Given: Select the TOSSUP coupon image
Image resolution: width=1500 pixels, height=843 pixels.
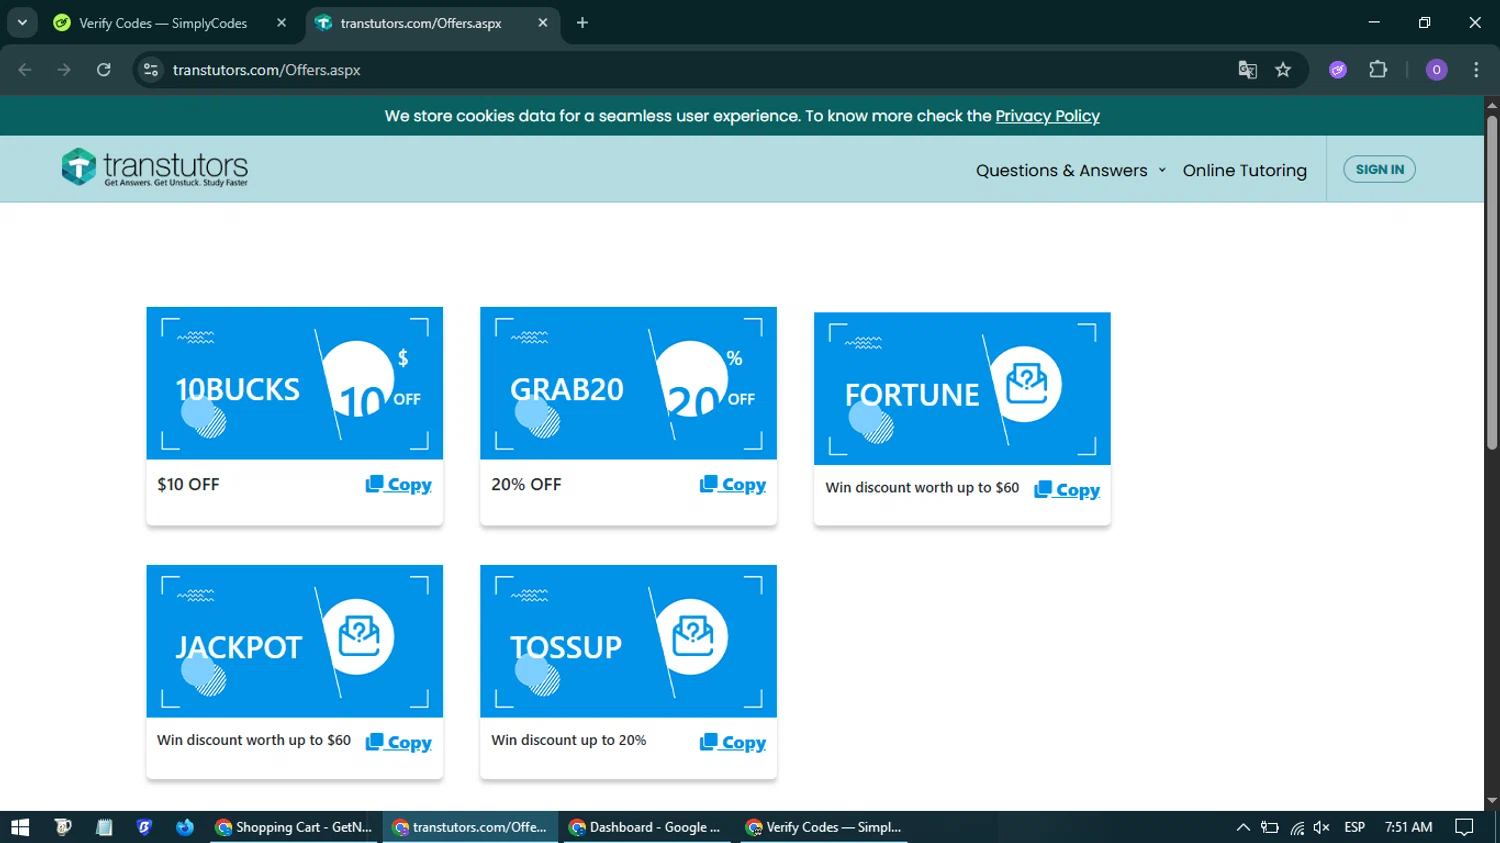Looking at the screenshot, I should tap(628, 641).
